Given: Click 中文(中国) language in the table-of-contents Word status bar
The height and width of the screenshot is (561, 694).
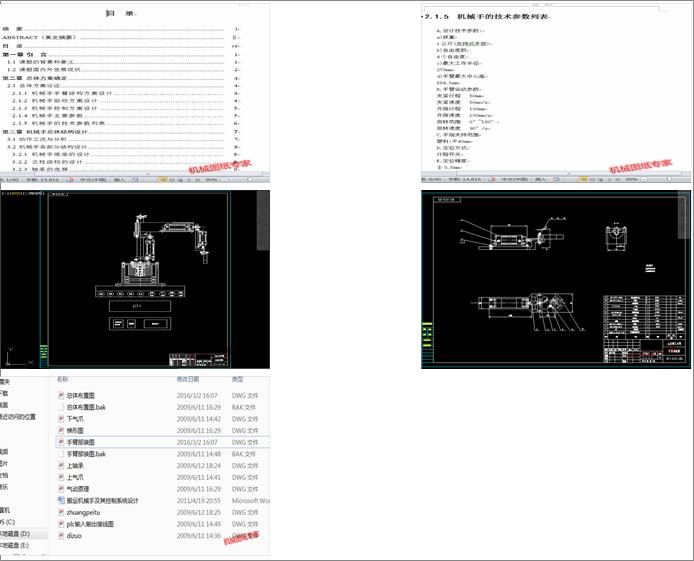Looking at the screenshot, I should [x=93, y=180].
